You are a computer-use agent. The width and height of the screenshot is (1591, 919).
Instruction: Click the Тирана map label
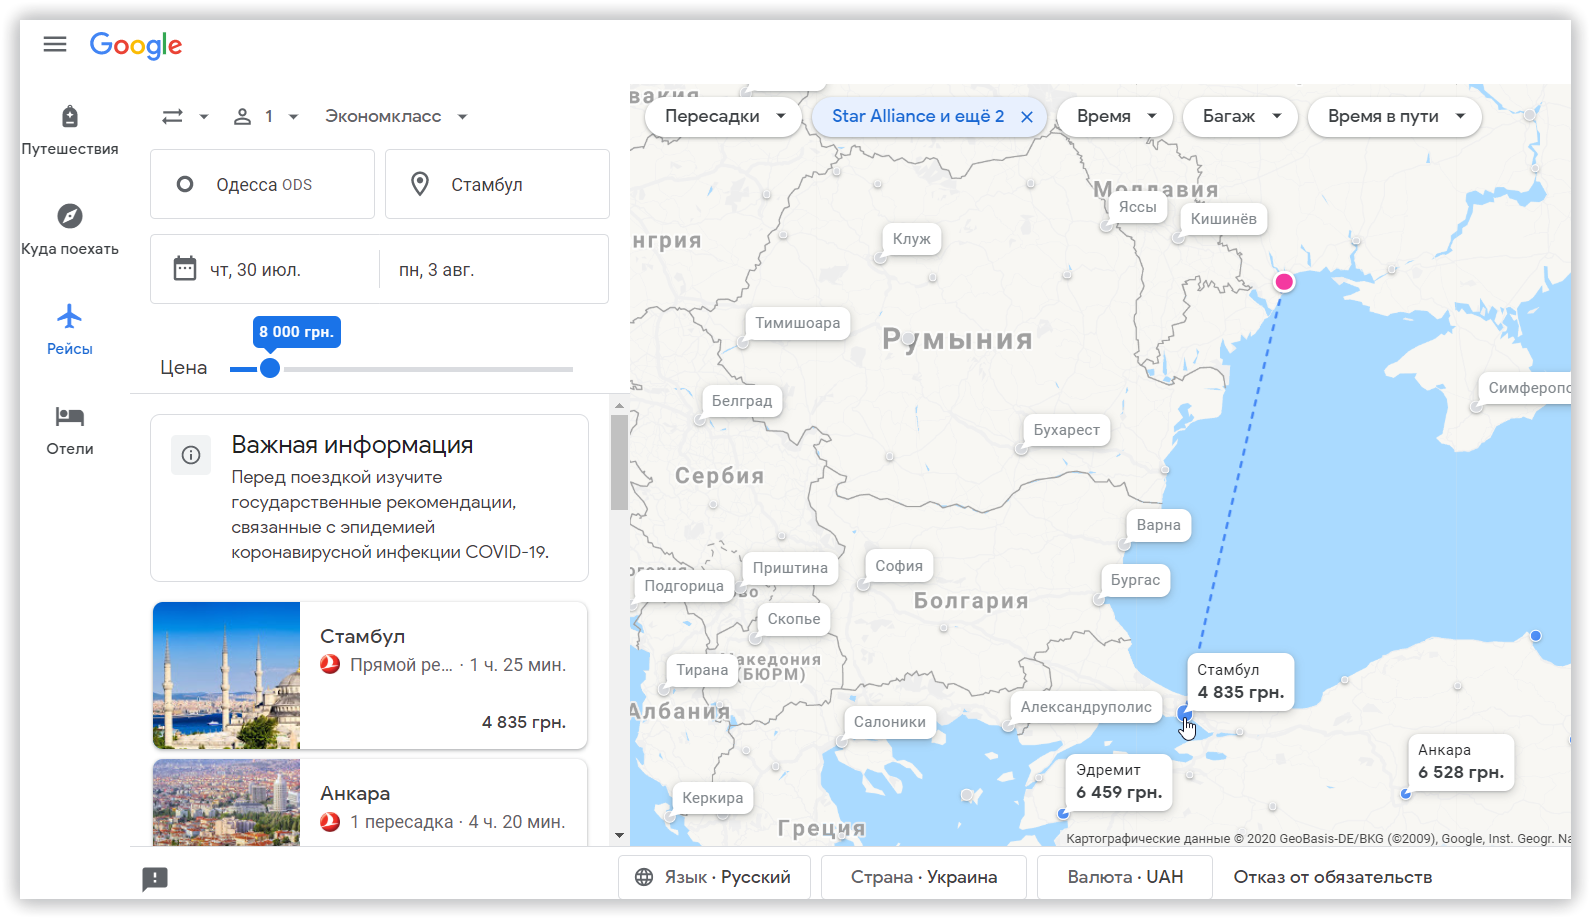[x=702, y=670]
